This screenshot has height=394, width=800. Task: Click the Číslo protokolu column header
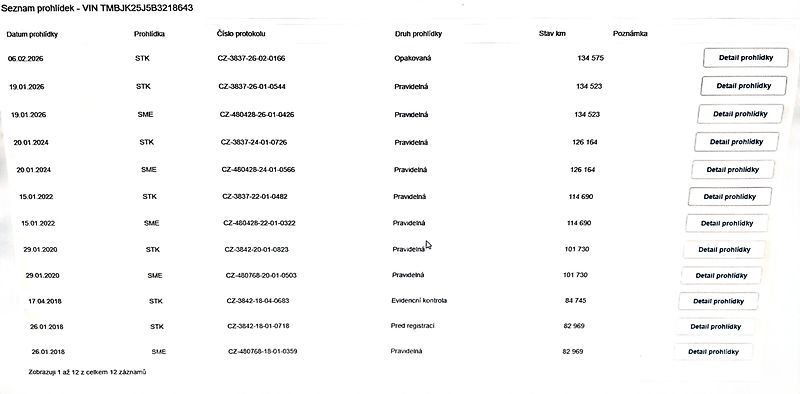coord(241,34)
